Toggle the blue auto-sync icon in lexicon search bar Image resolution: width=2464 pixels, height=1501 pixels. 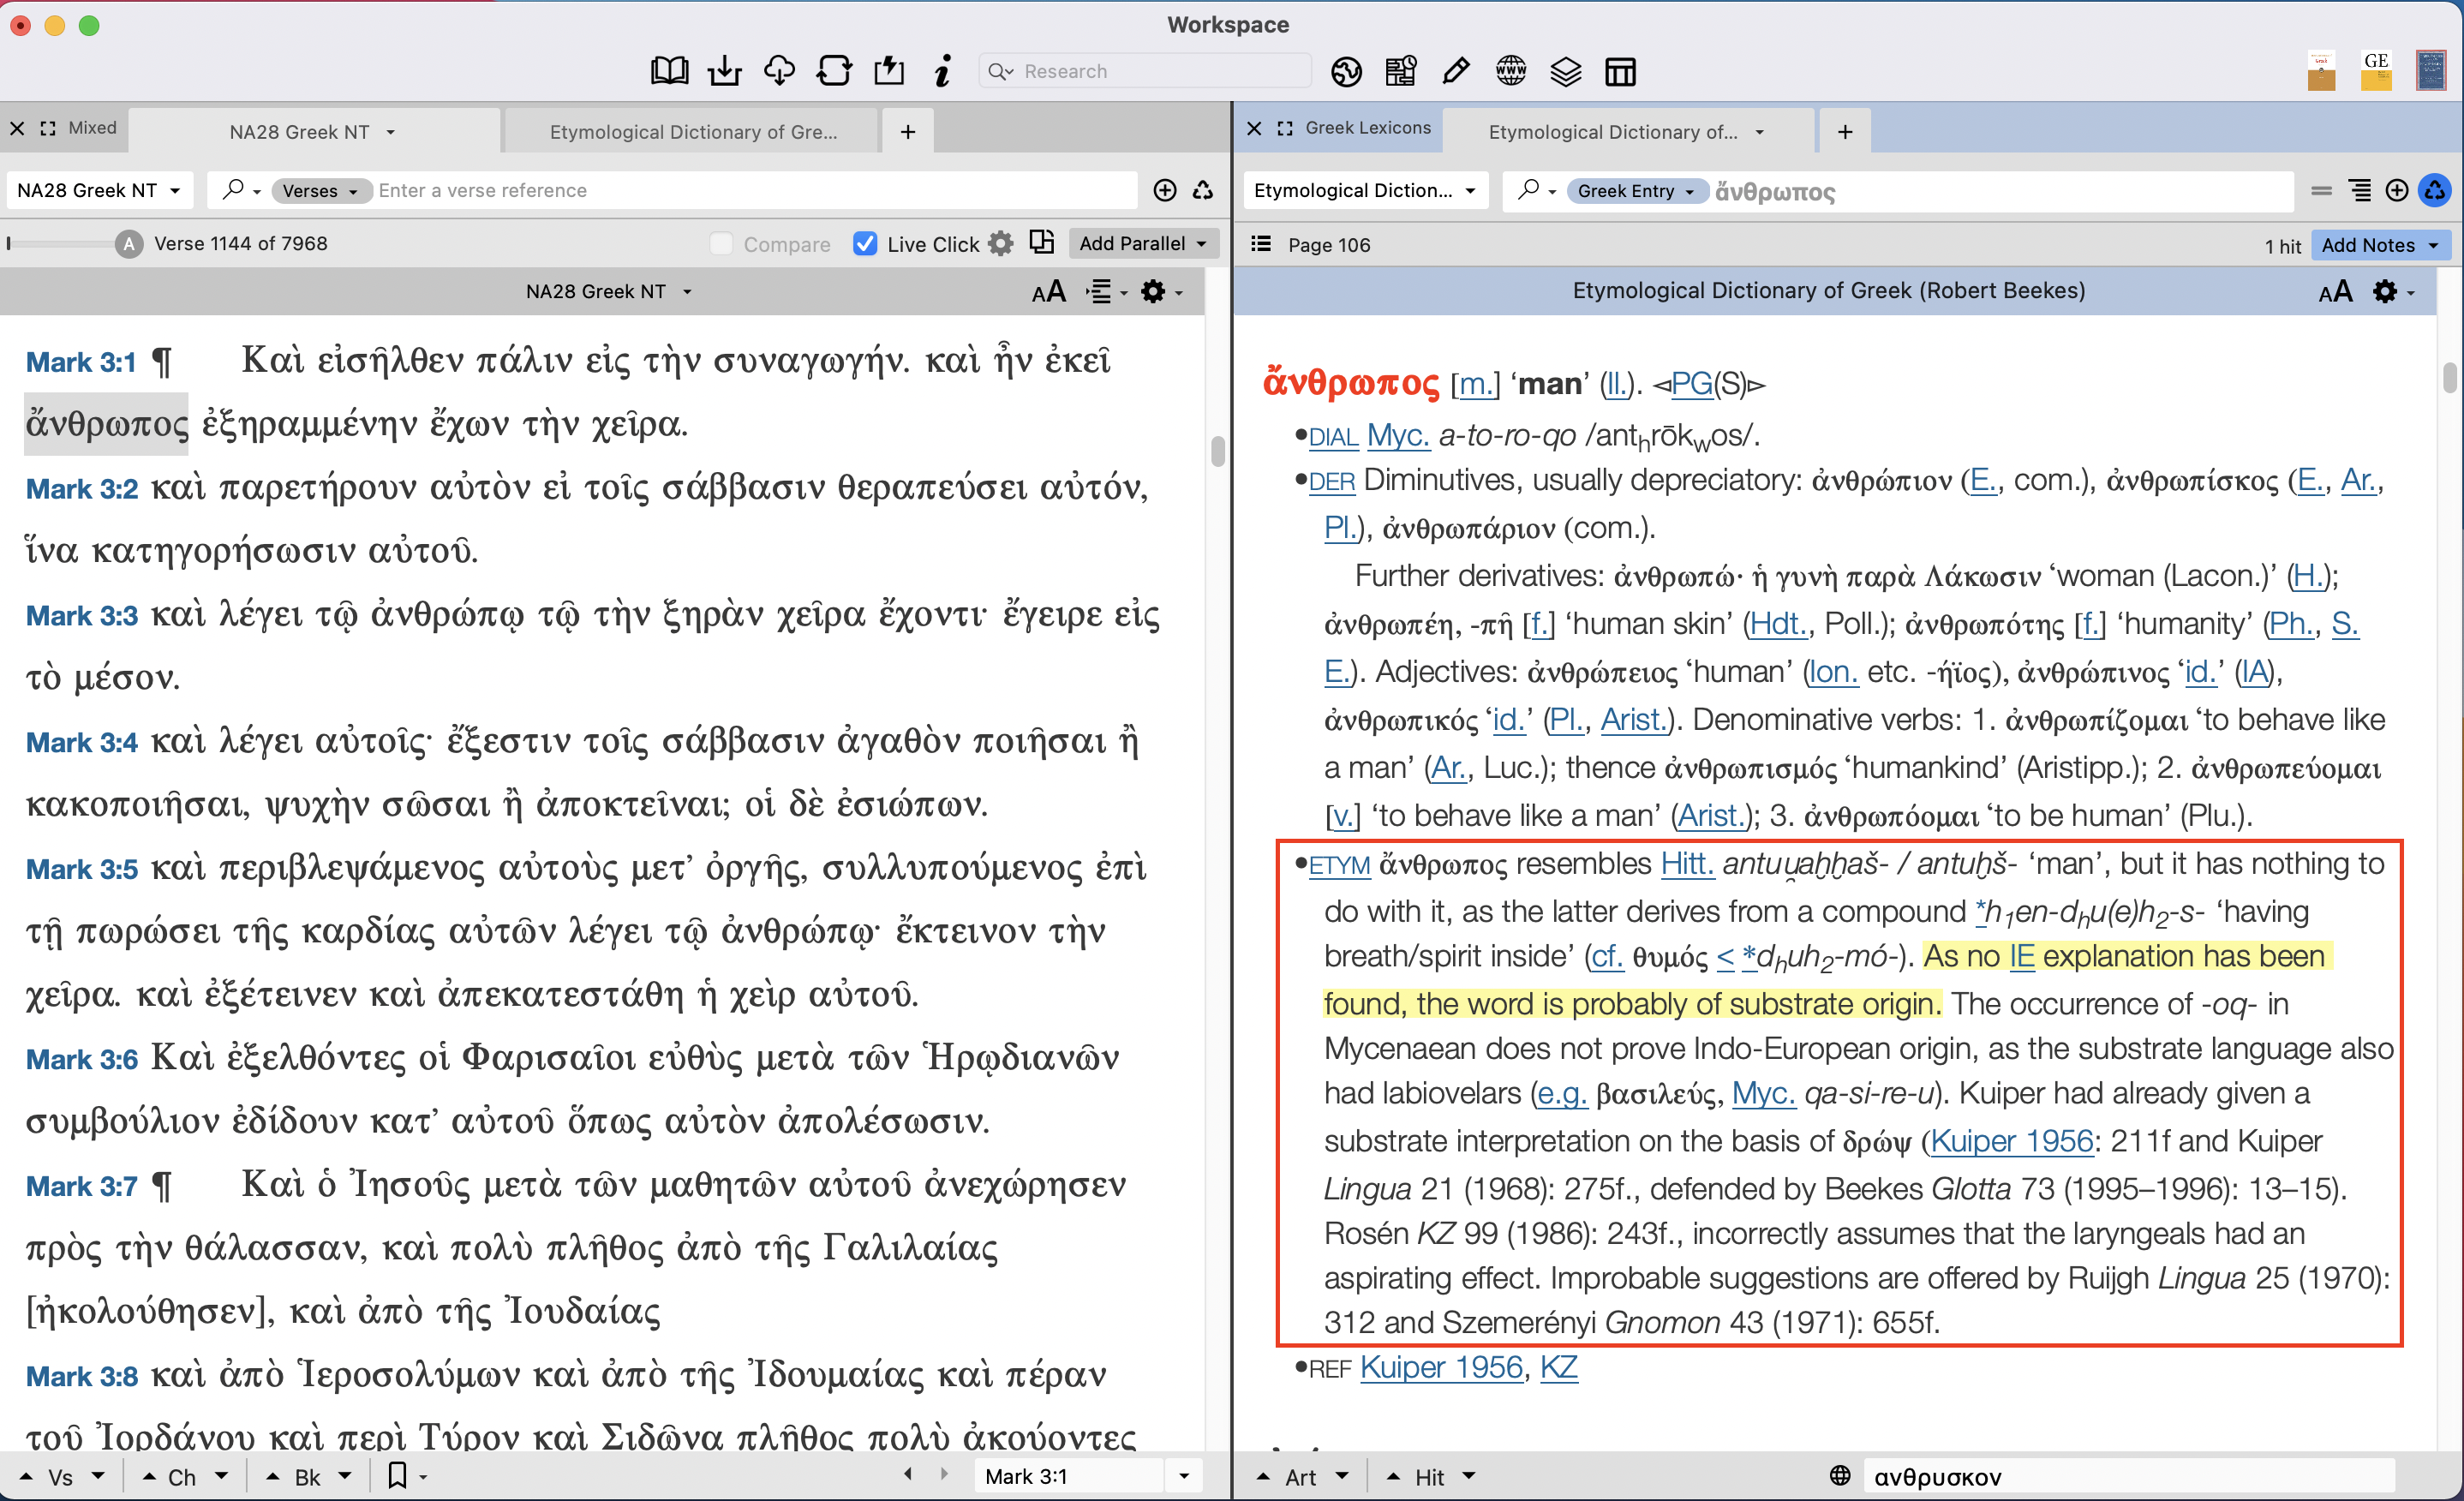2434,190
